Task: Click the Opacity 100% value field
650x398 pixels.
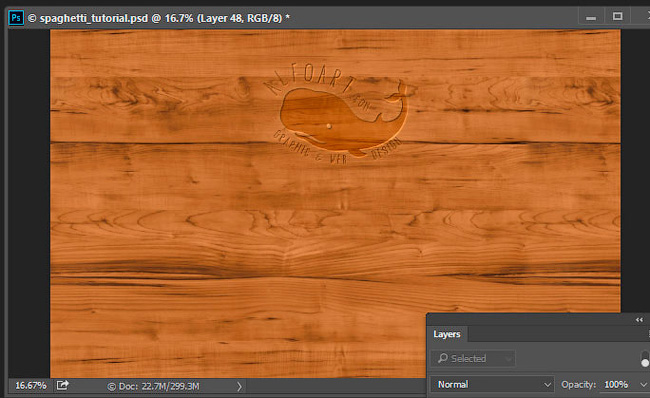Action: (616, 385)
